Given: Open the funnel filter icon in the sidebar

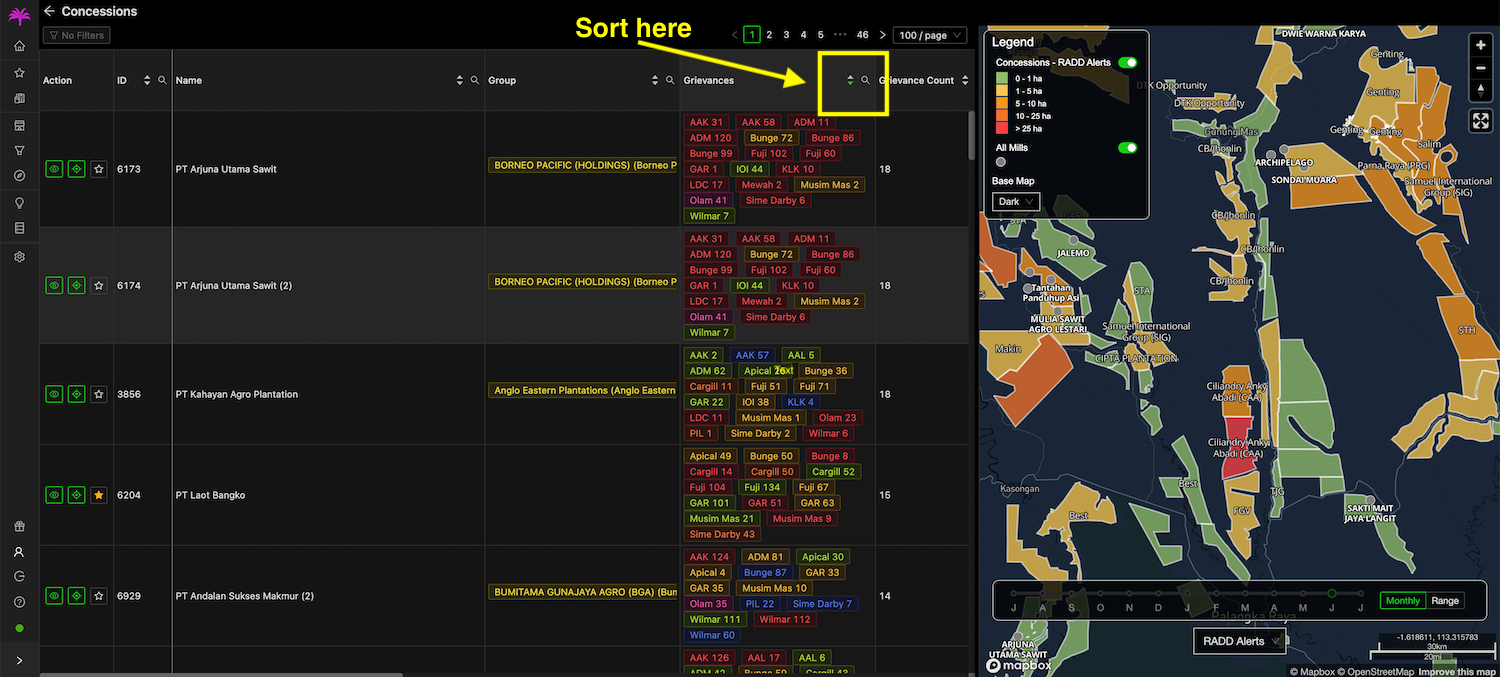Looking at the screenshot, I should [19, 150].
